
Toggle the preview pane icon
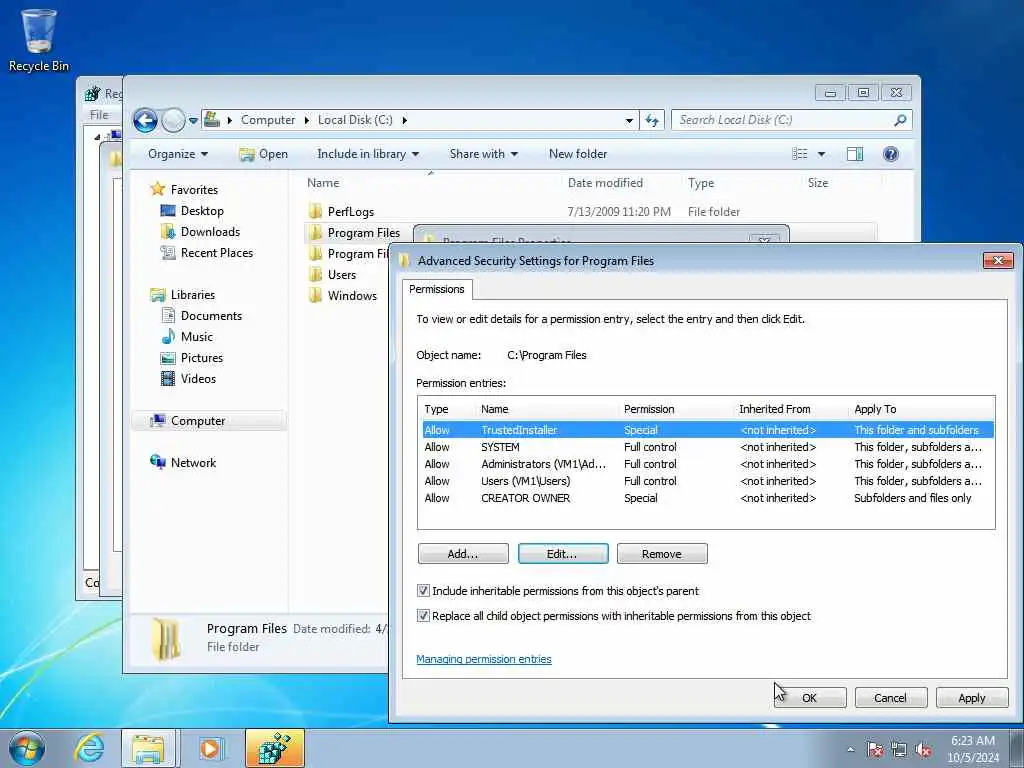tap(855, 154)
